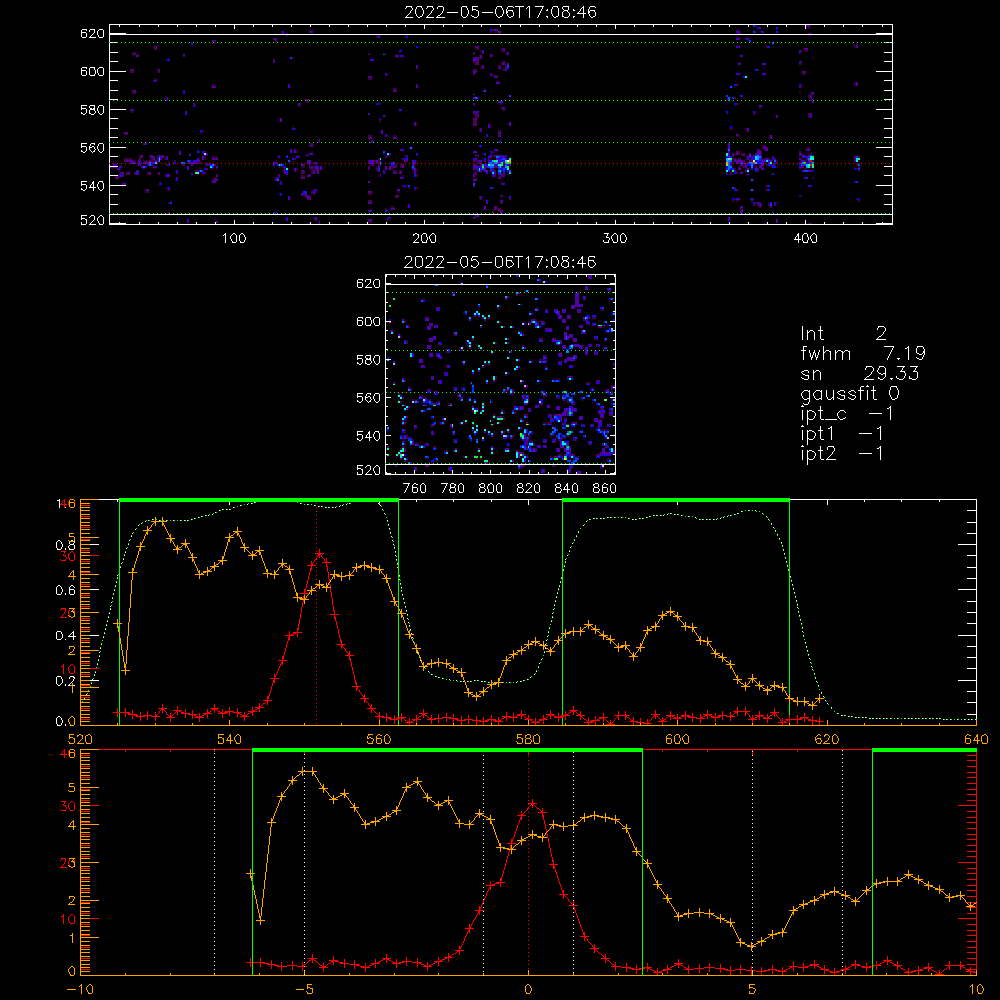Screen dimensions: 1000x1000
Task: Click short green bar at bottom plot's right edge
Action: click(x=924, y=751)
